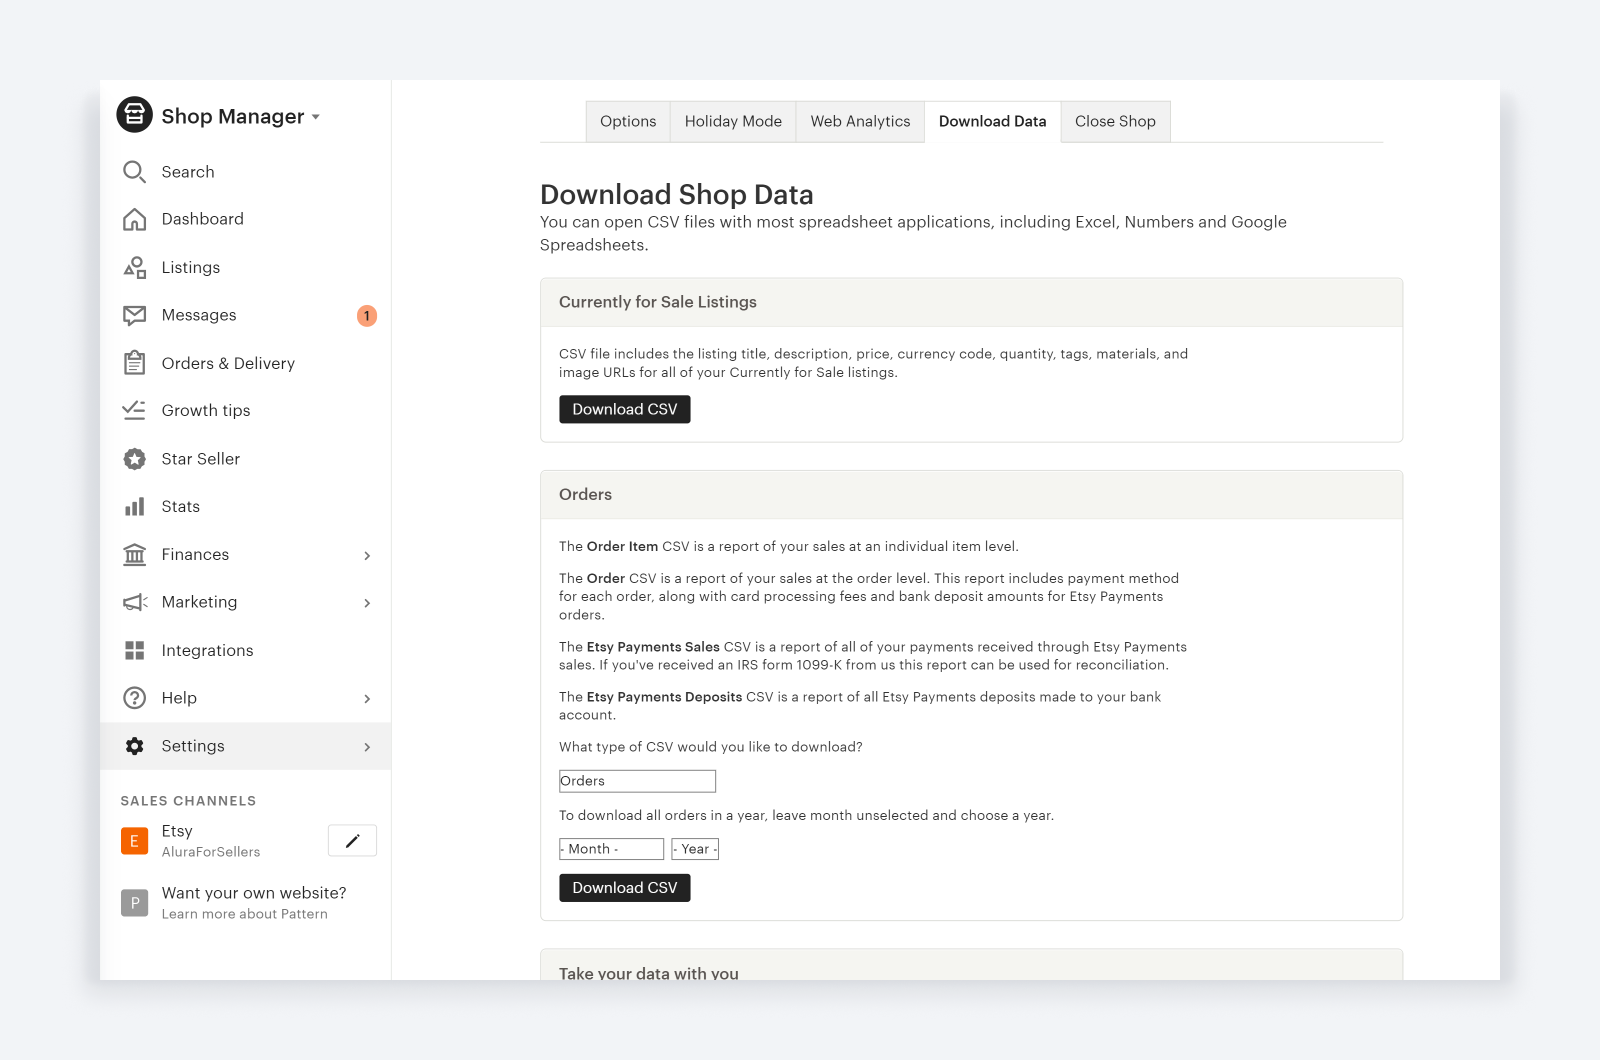The image size is (1600, 1060).
Task: Open the Listings icon
Action: [134, 267]
